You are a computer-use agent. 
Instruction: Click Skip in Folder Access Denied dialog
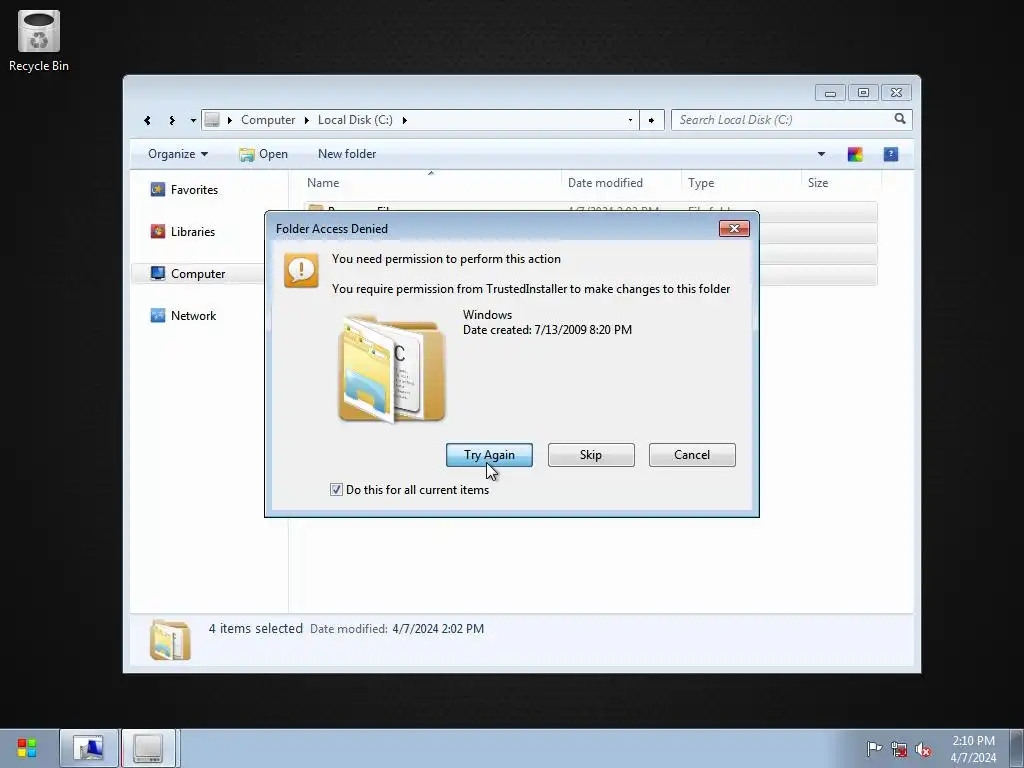coord(591,455)
